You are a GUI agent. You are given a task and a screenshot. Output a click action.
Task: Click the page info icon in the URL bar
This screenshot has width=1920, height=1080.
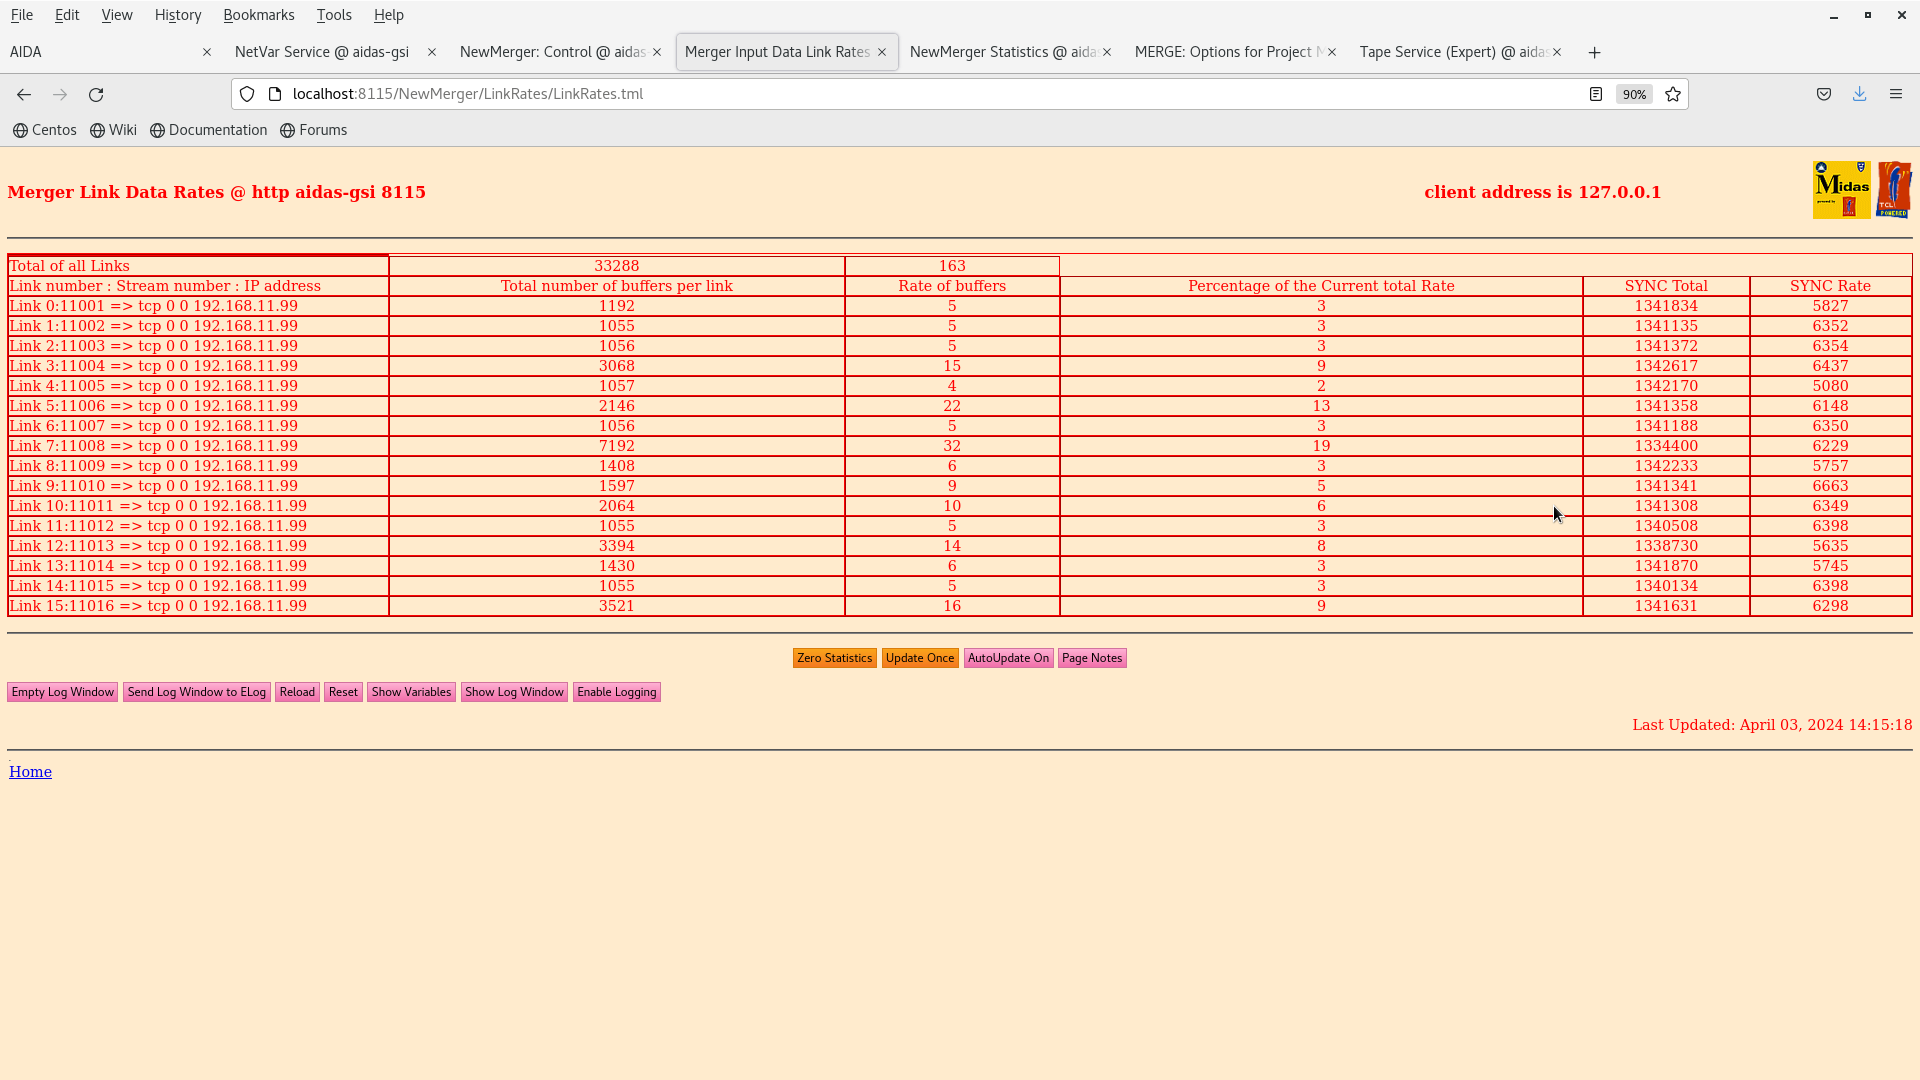pos(275,94)
